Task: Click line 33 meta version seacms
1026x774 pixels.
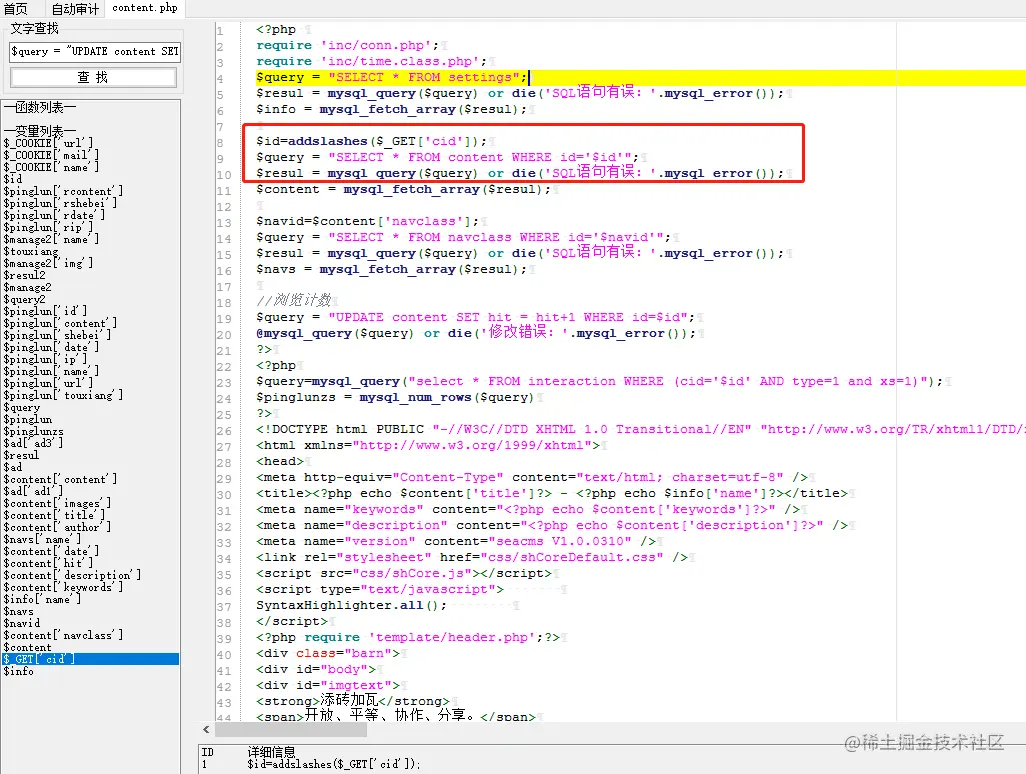Action: point(455,542)
